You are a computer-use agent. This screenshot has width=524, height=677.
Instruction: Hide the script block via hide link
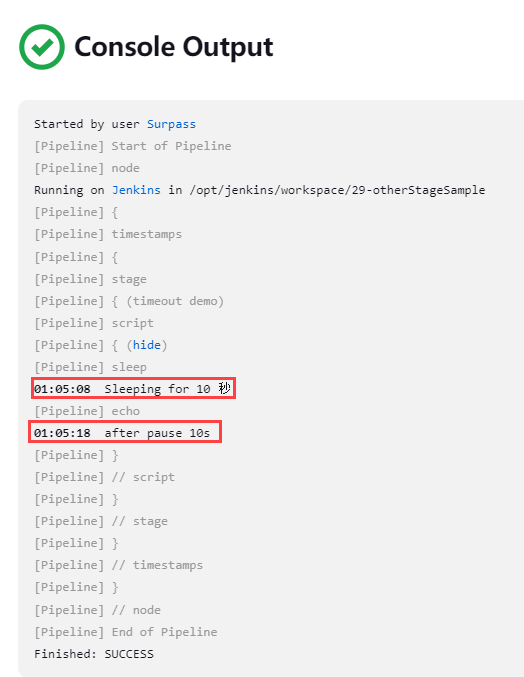(147, 345)
